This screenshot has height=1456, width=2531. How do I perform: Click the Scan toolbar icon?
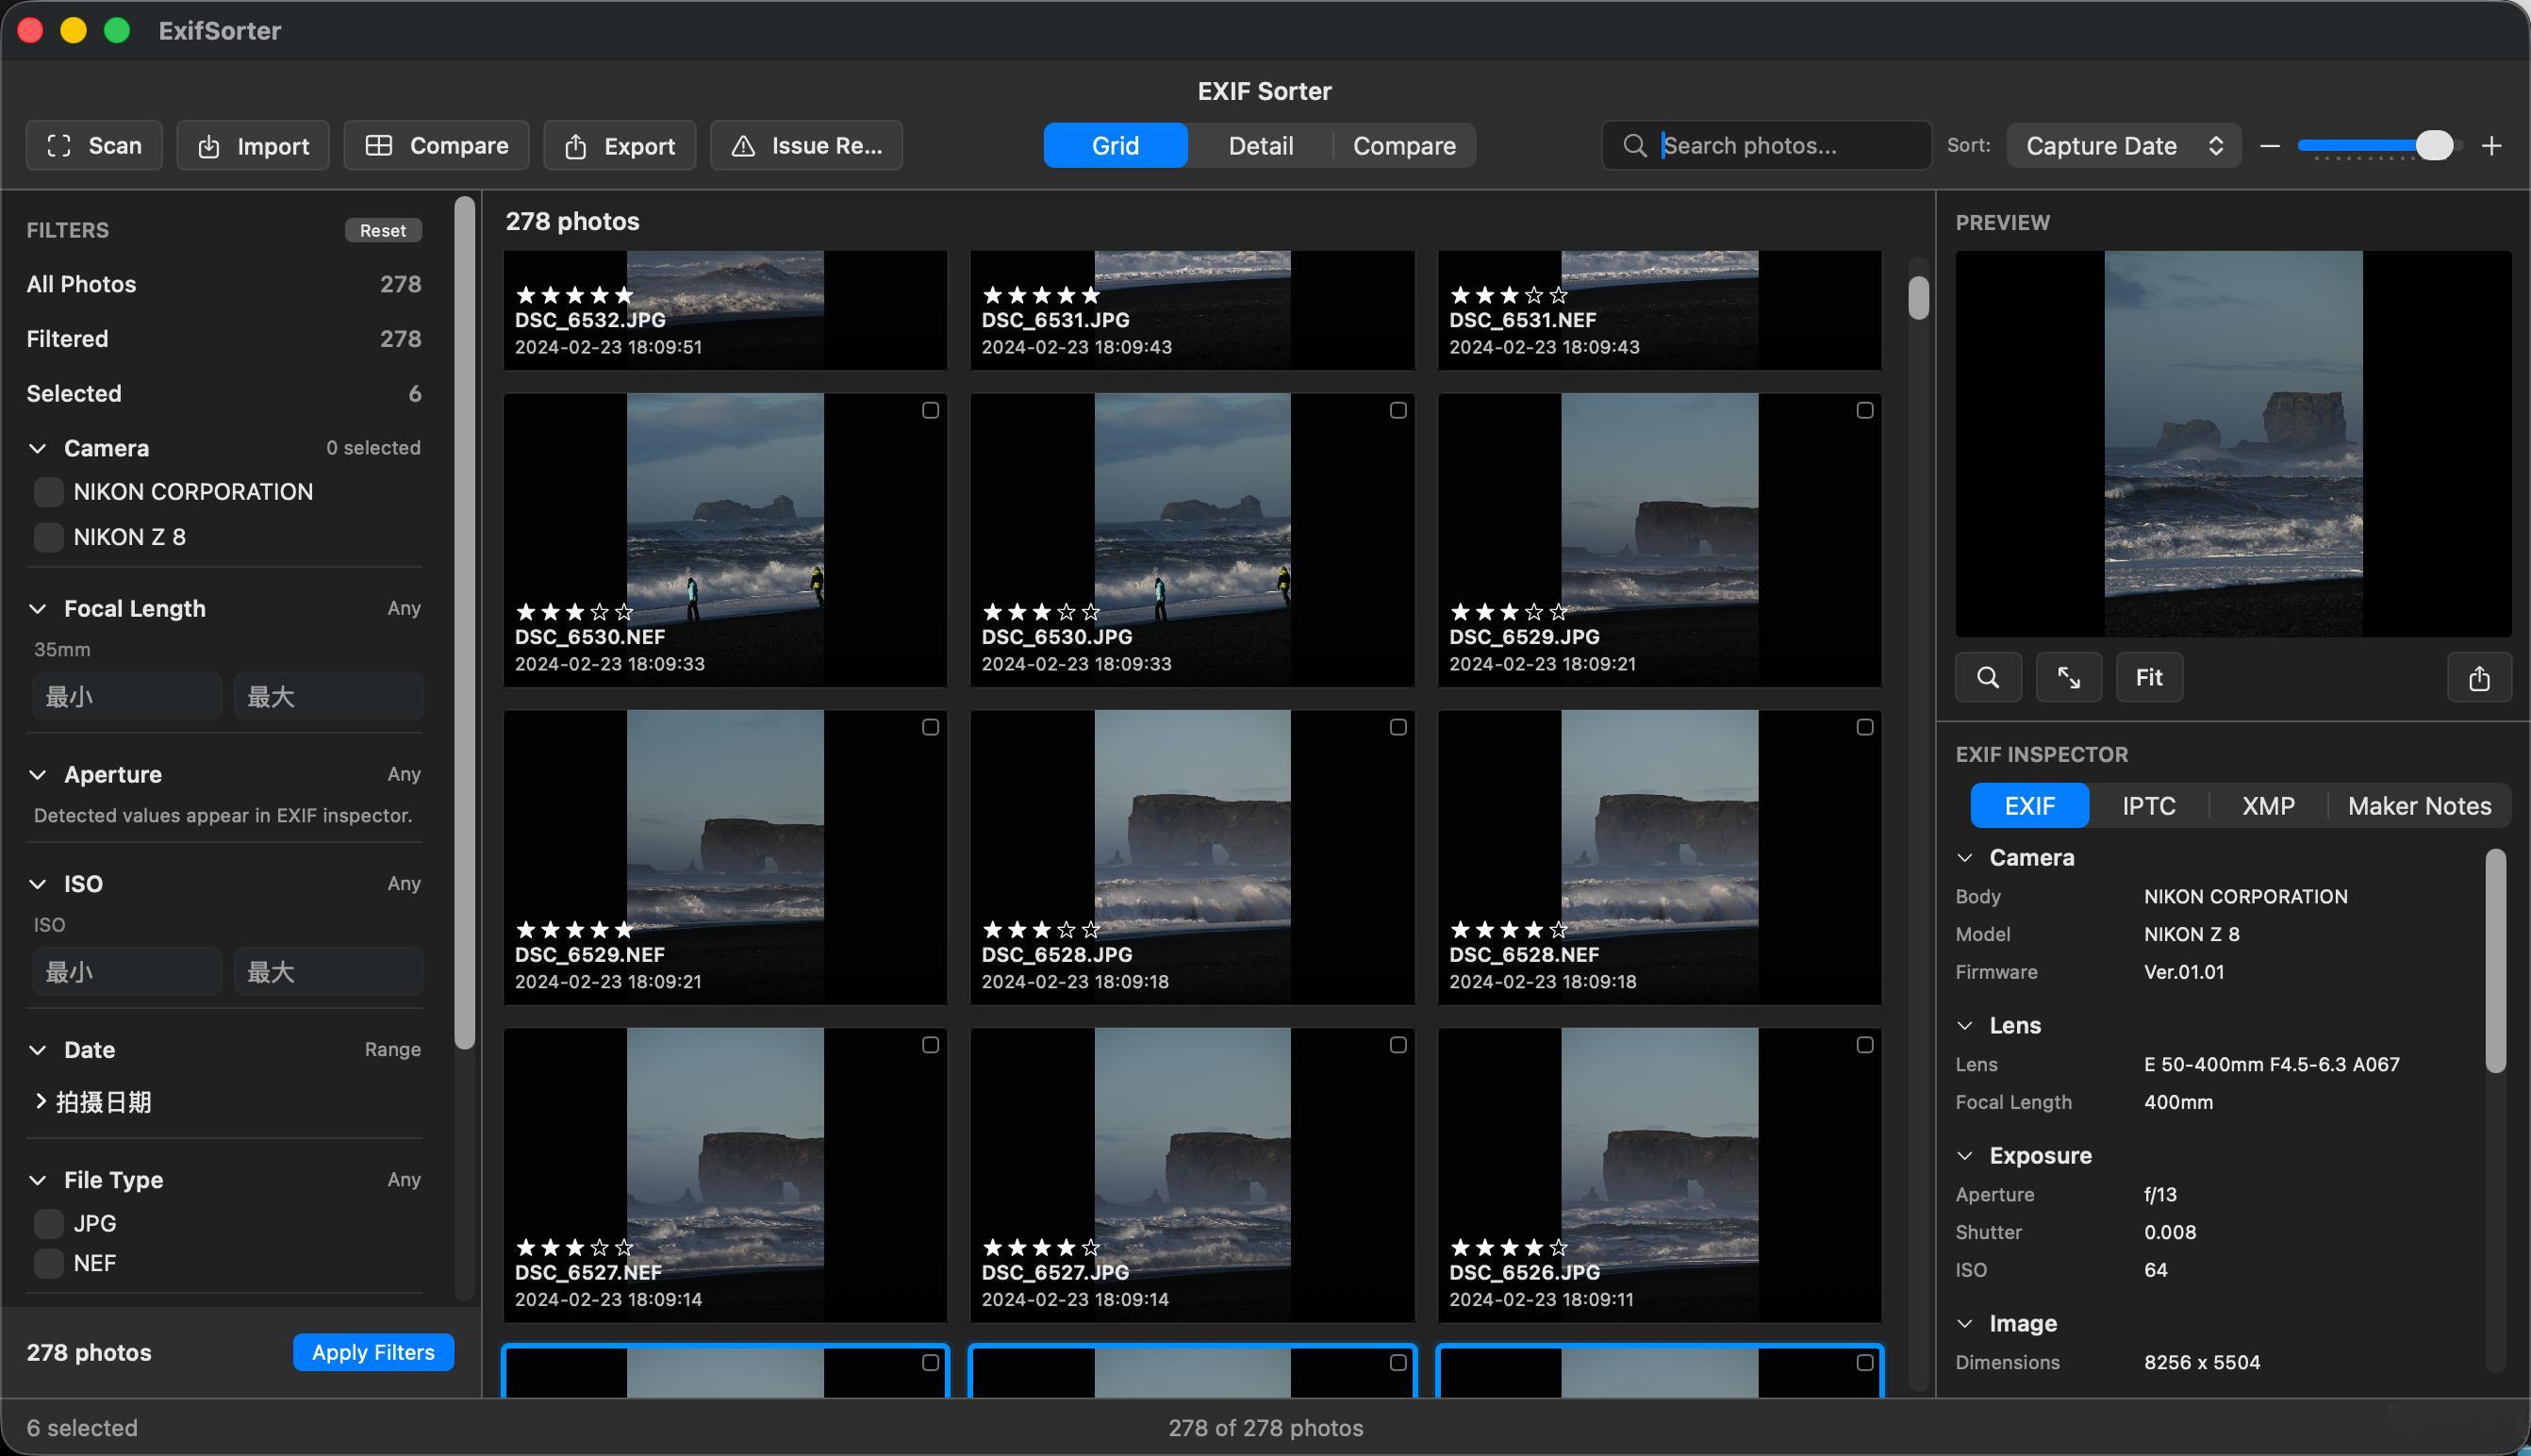[59, 146]
